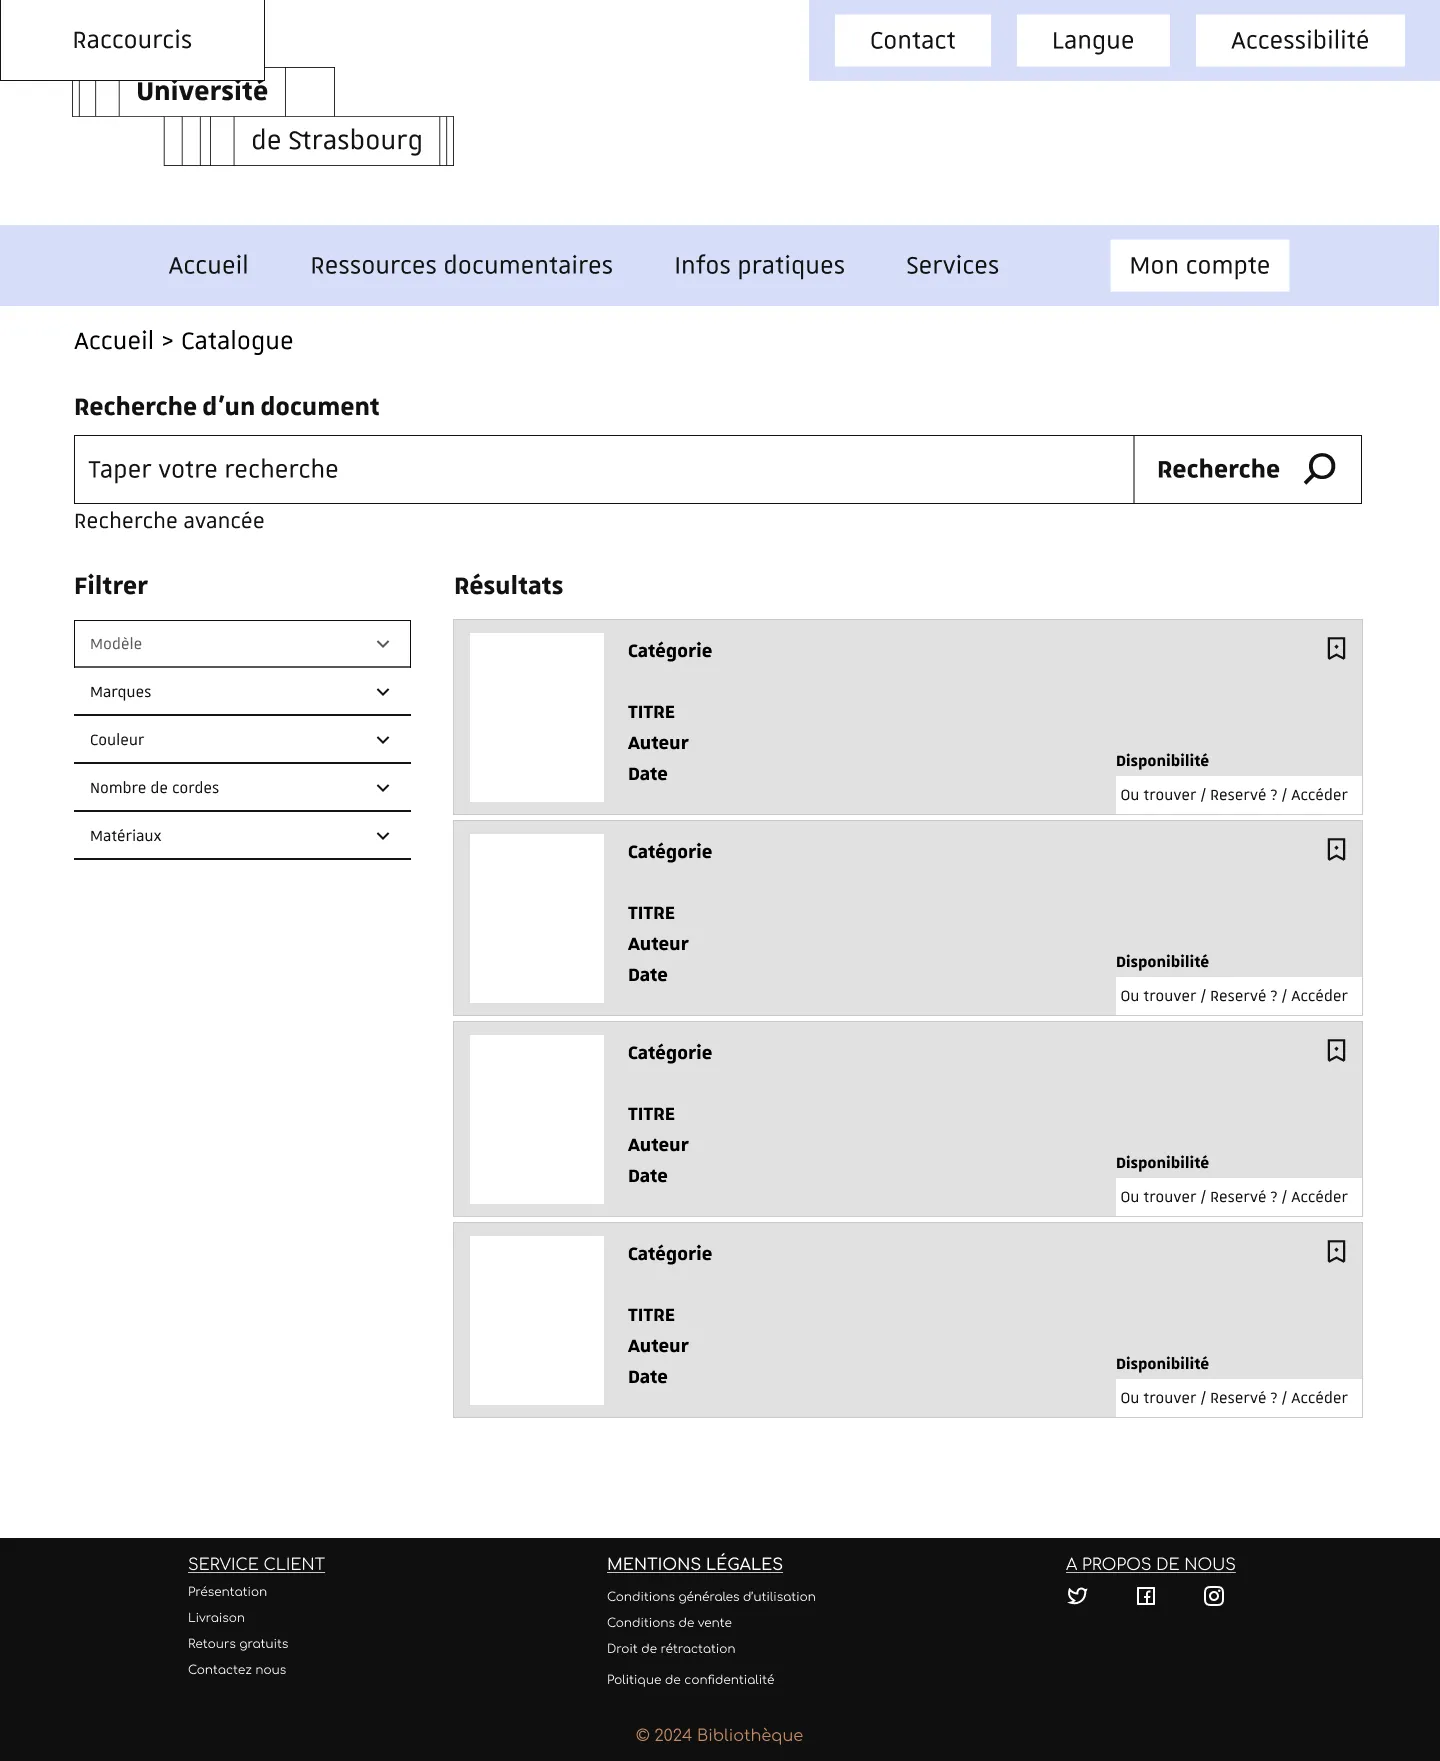Open Présentation footer link

tap(227, 1591)
